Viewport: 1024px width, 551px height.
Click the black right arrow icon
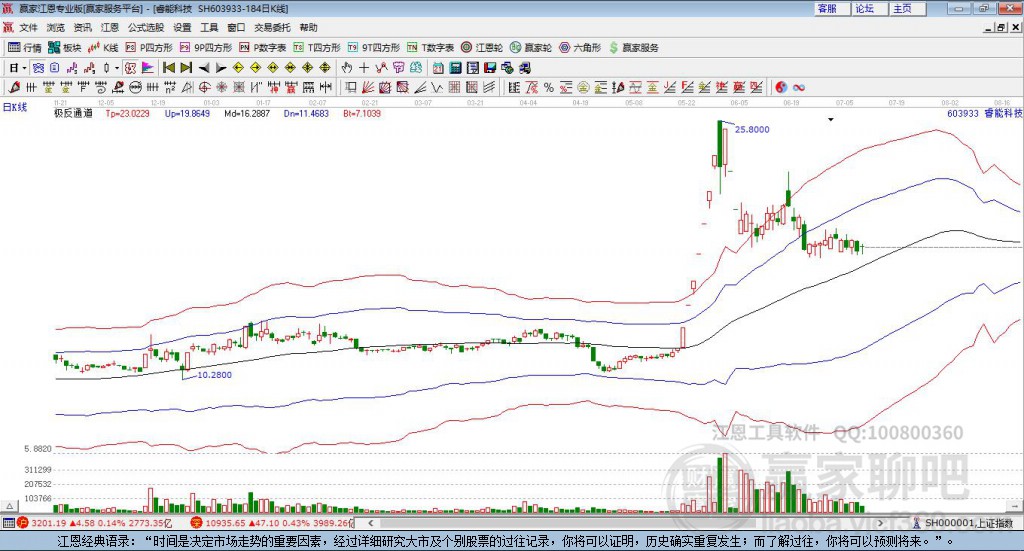click(221, 68)
